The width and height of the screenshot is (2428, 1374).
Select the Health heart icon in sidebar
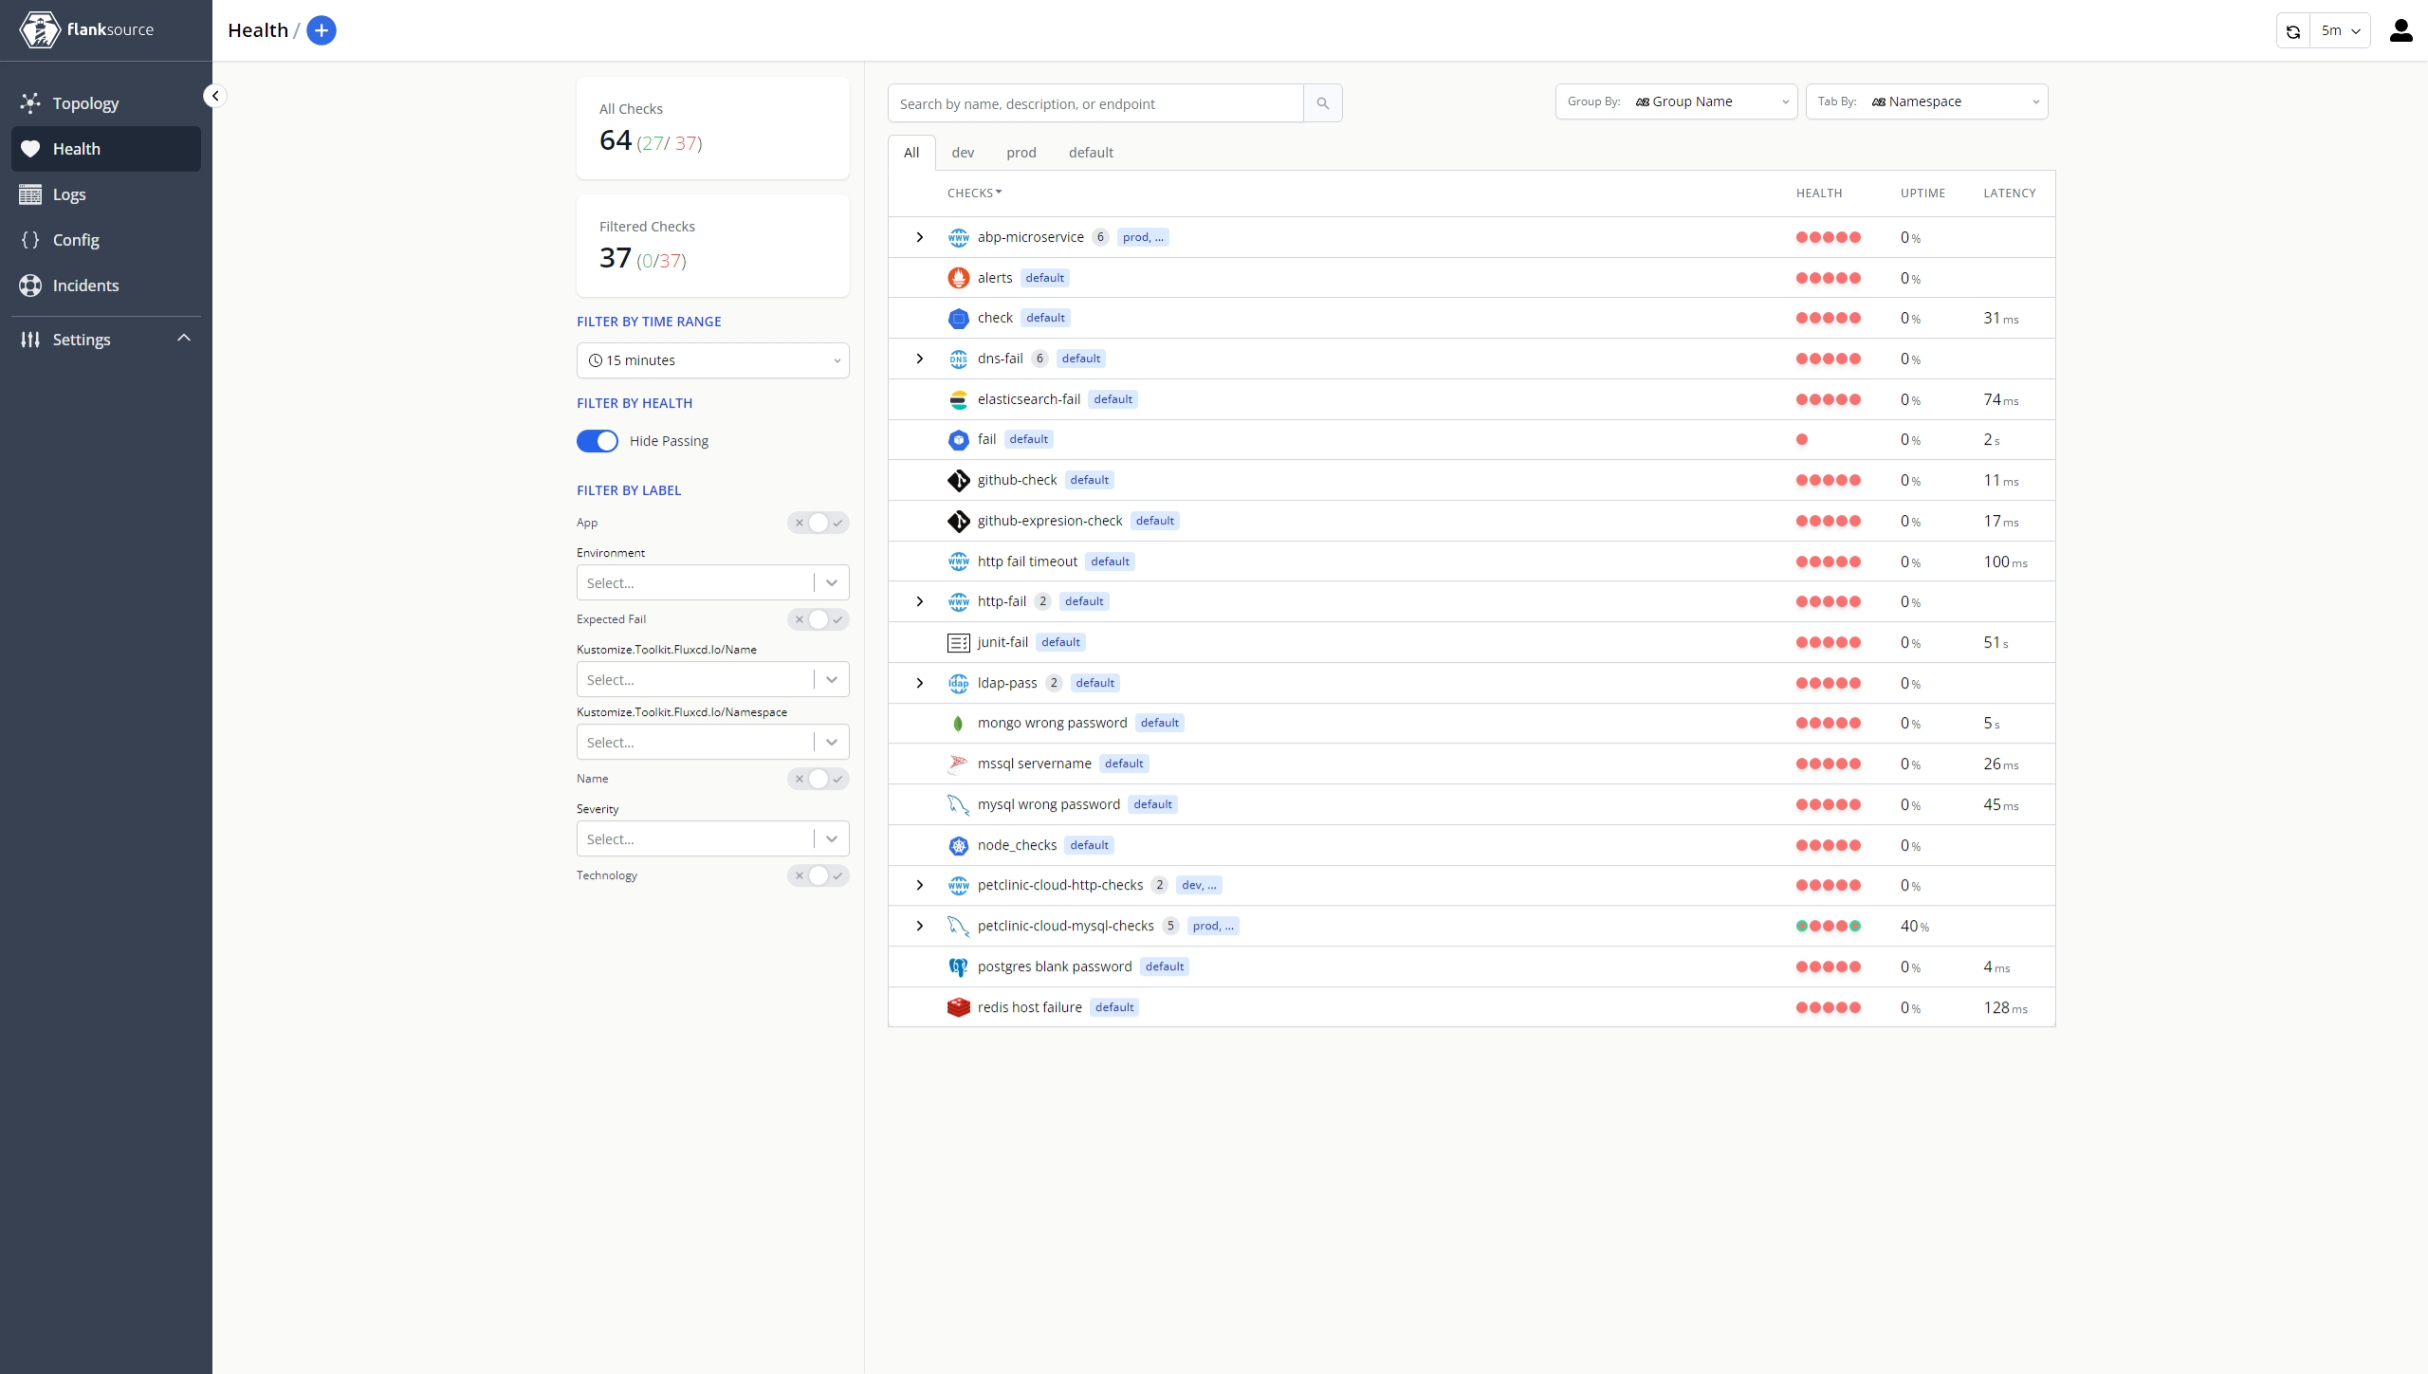(x=31, y=148)
